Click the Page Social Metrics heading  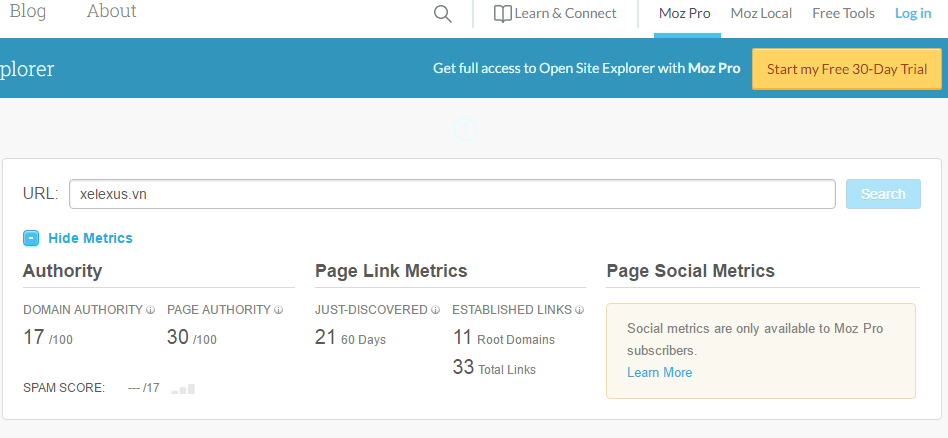pyautogui.click(x=690, y=271)
